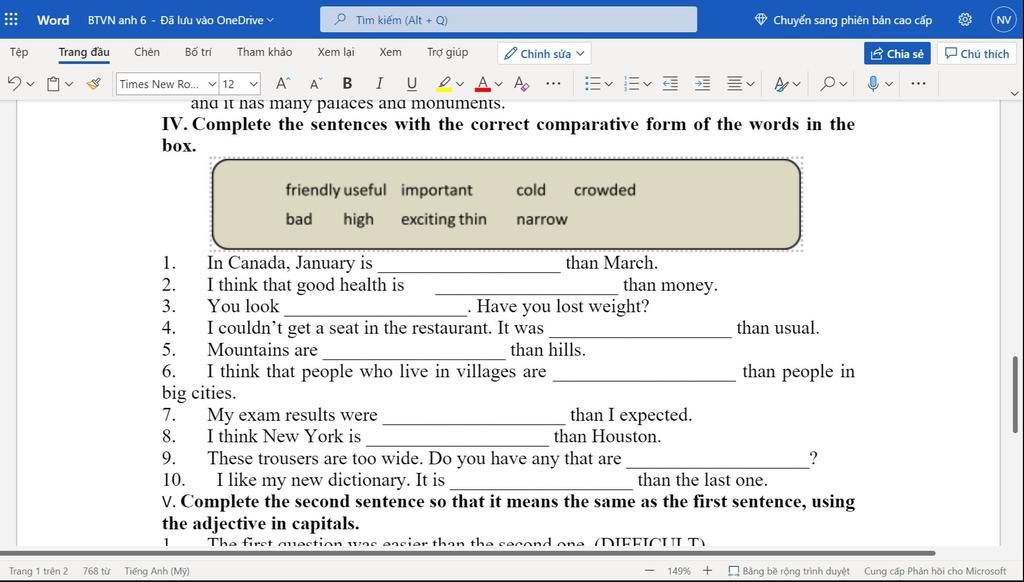This screenshot has width=1024, height=582.
Task: Click the Tìm kiếm search box
Action: (508, 20)
